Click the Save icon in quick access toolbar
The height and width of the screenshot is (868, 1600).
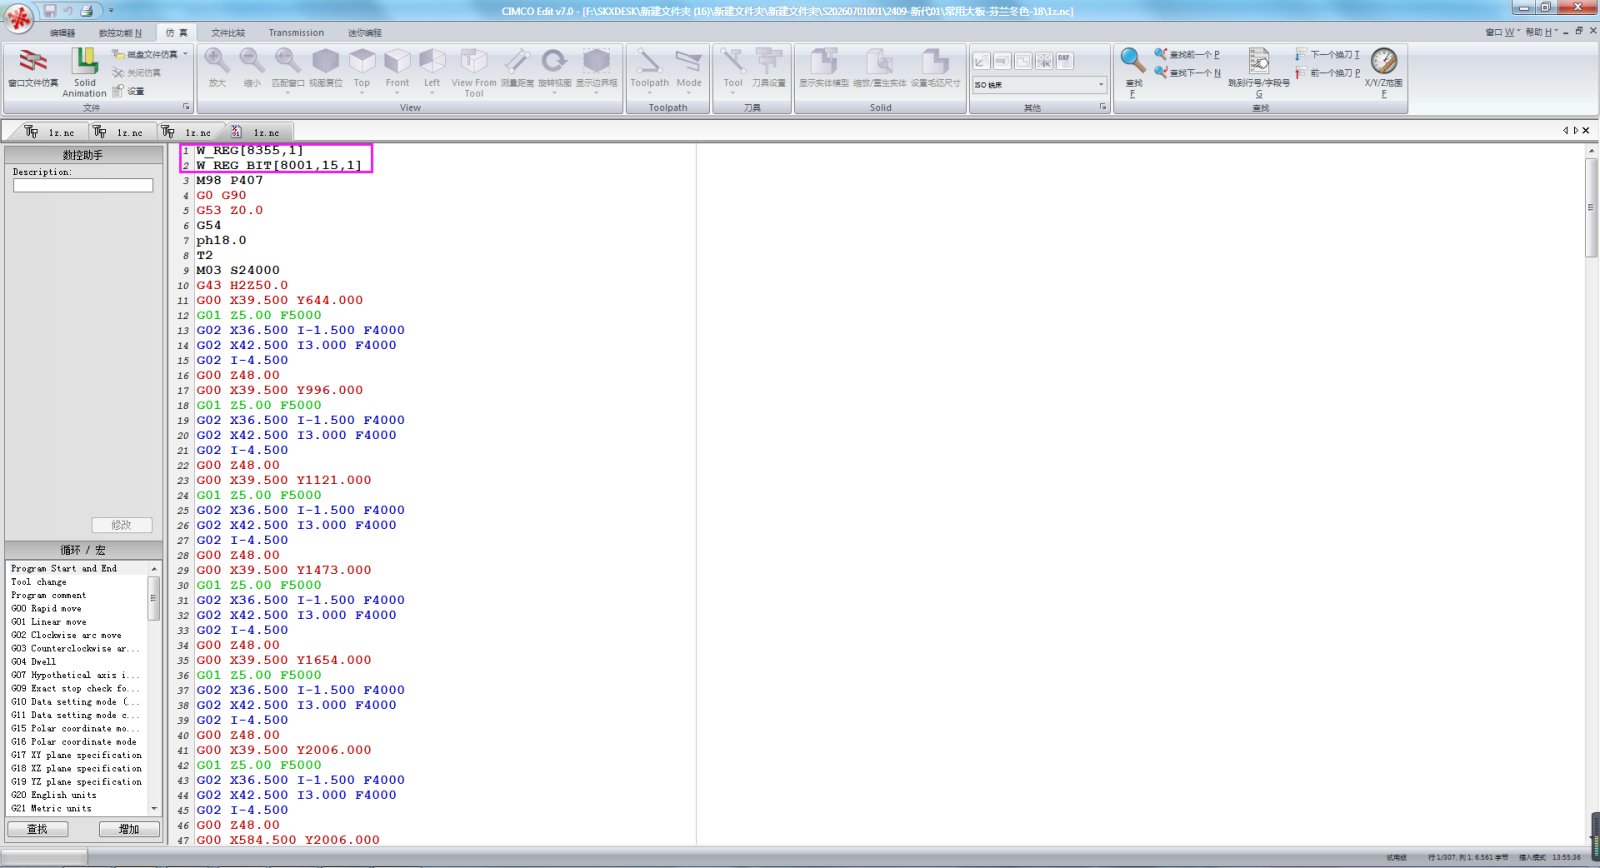click(50, 11)
